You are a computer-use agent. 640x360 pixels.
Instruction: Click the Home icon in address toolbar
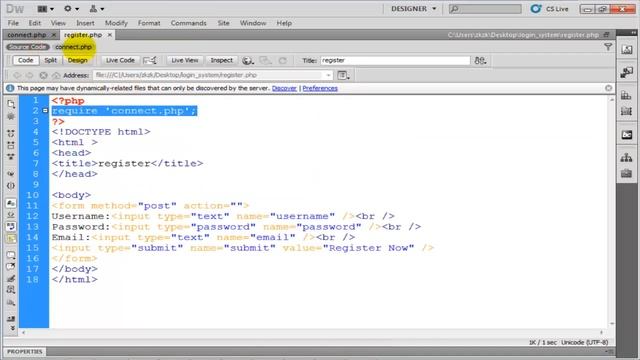(56, 75)
